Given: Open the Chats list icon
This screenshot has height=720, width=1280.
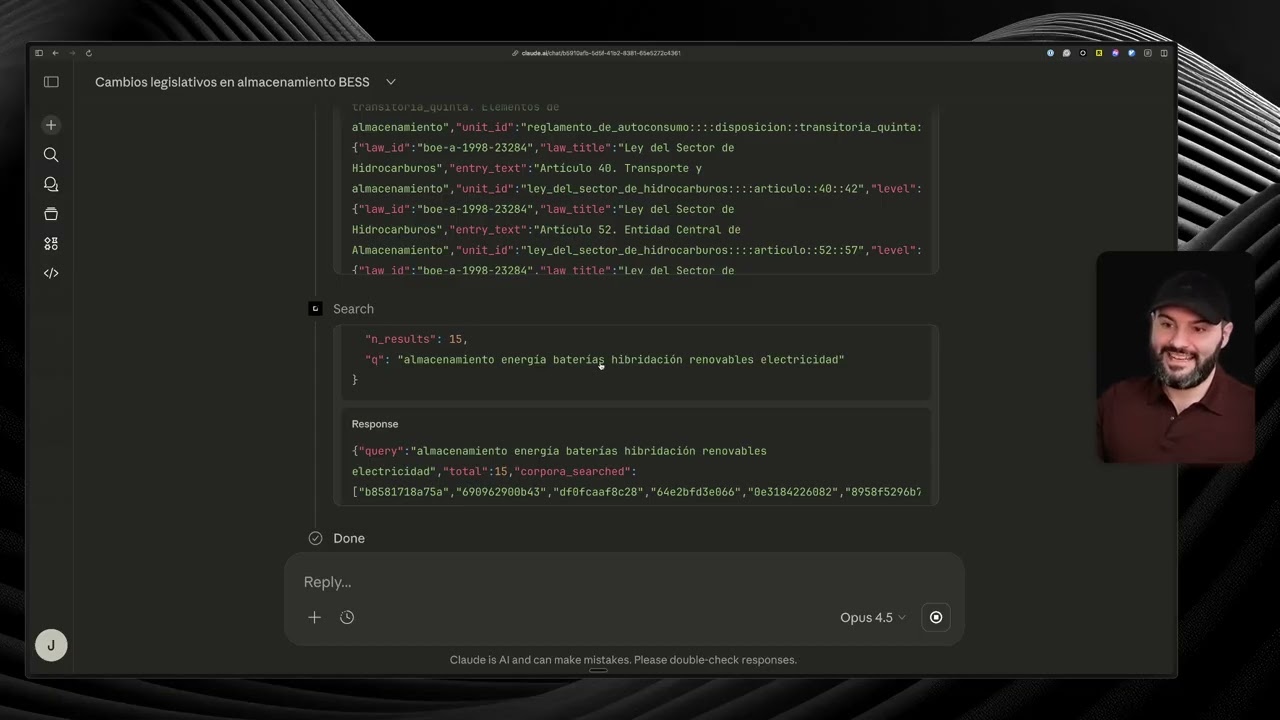Looking at the screenshot, I should click(x=51, y=184).
